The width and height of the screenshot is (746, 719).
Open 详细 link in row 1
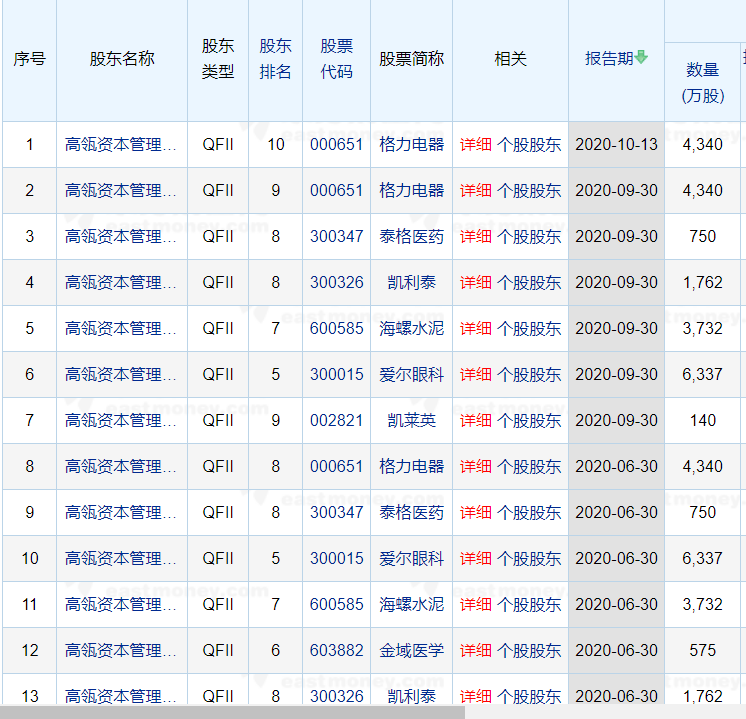coord(475,144)
